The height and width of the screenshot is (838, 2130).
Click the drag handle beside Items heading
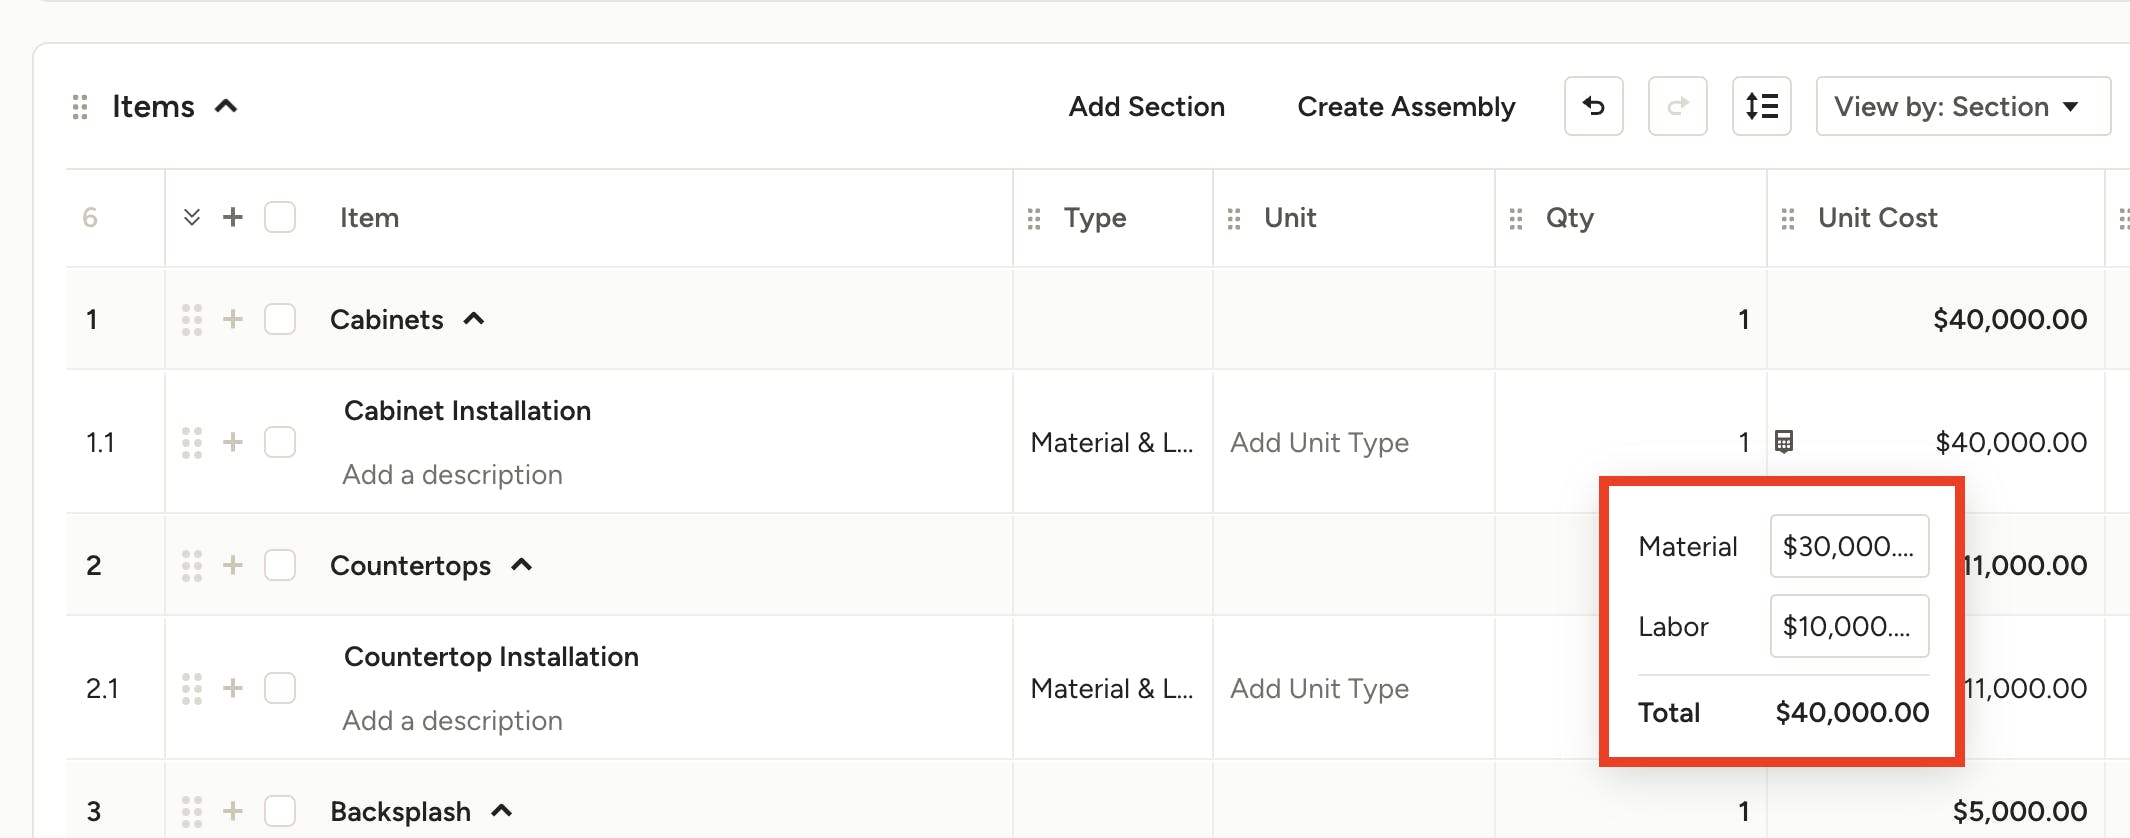(80, 107)
